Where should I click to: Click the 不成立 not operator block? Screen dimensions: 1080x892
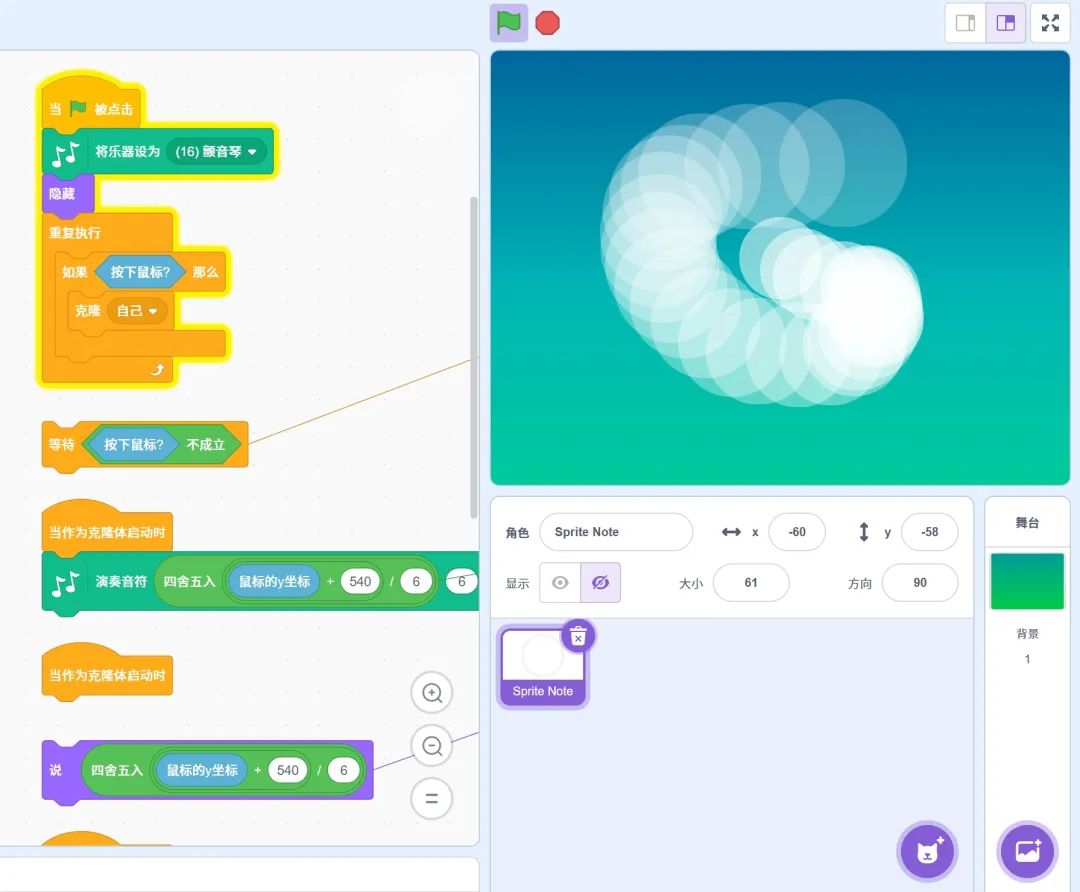coord(205,445)
